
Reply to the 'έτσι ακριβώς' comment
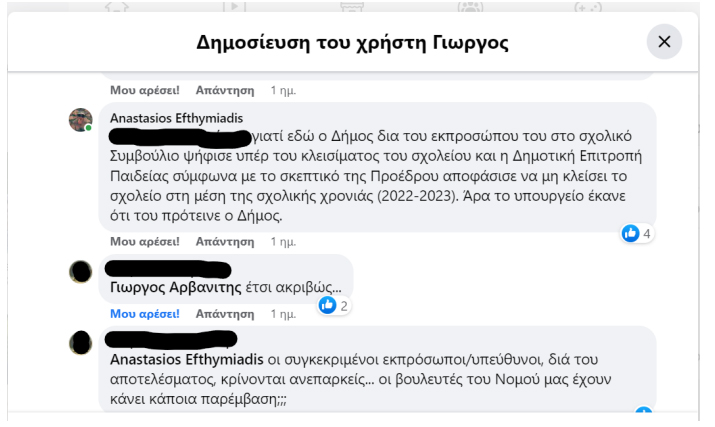pyautogui.click(x=225, y=314)
